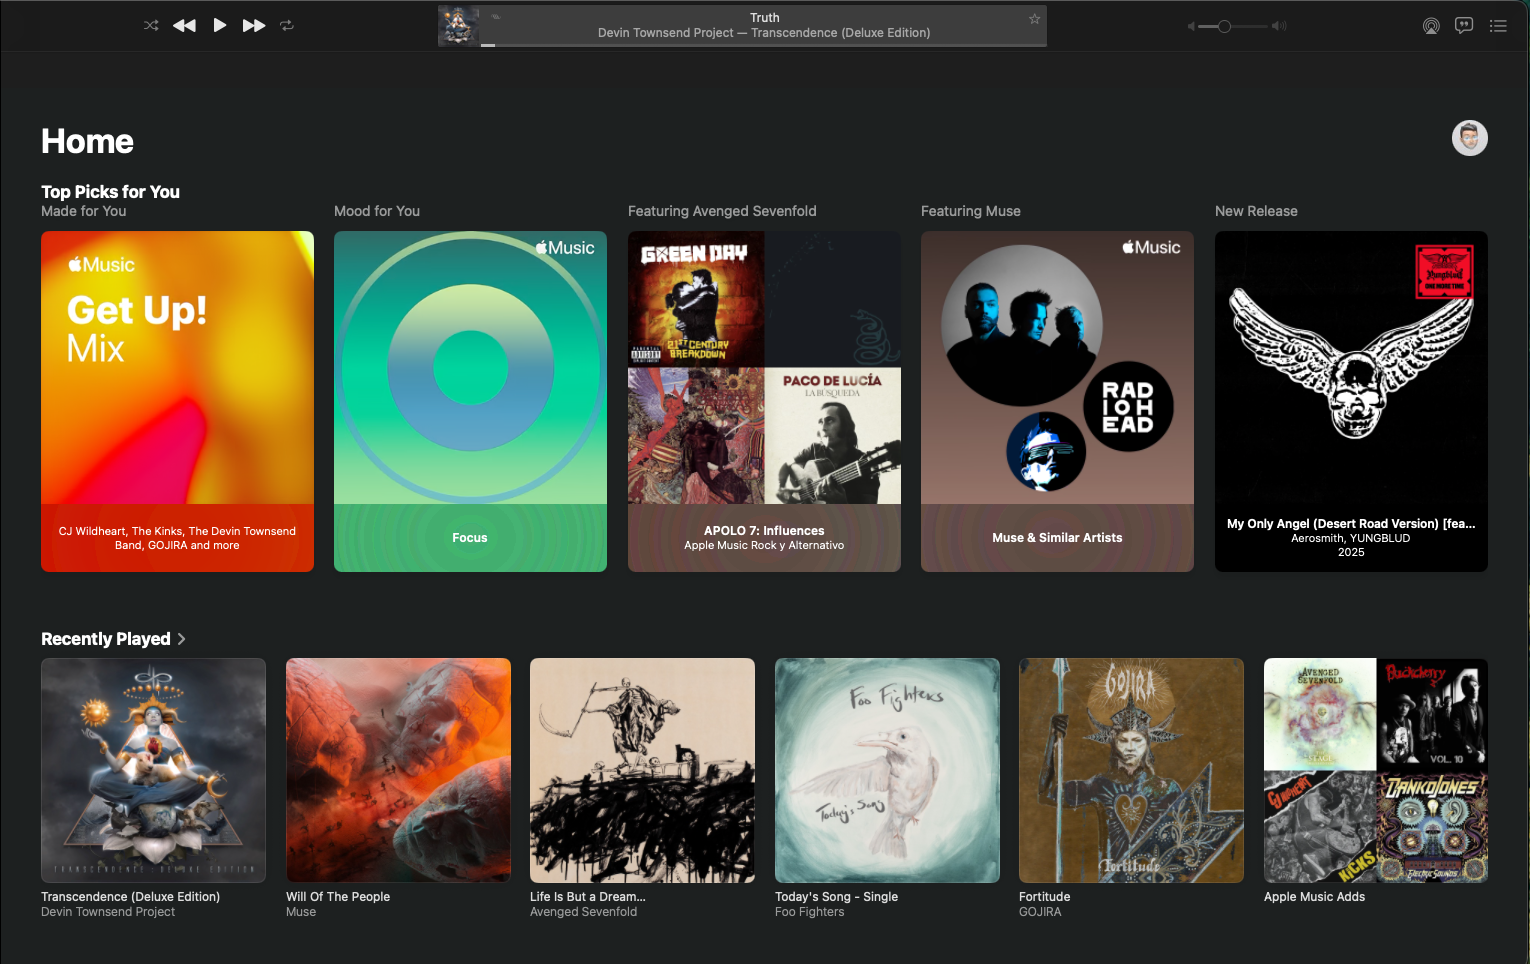Open Fortitude album cover by GOJIRA
Image resolution: width=1530 pixels, height=964 pixels.
[x=1131, y=770]
